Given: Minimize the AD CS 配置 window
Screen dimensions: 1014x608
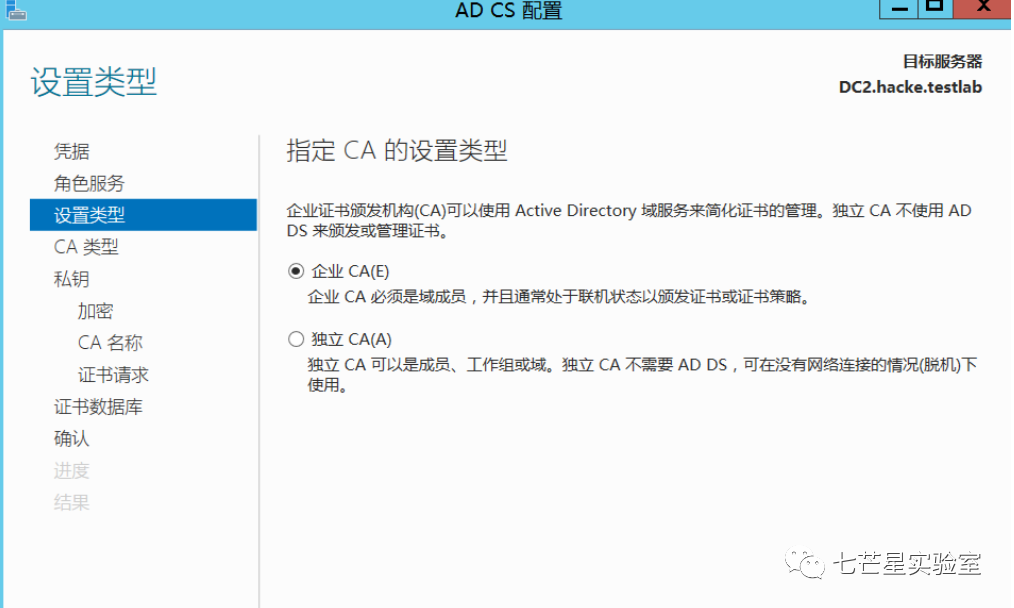Looking at the screenshot, I should 899,8.
